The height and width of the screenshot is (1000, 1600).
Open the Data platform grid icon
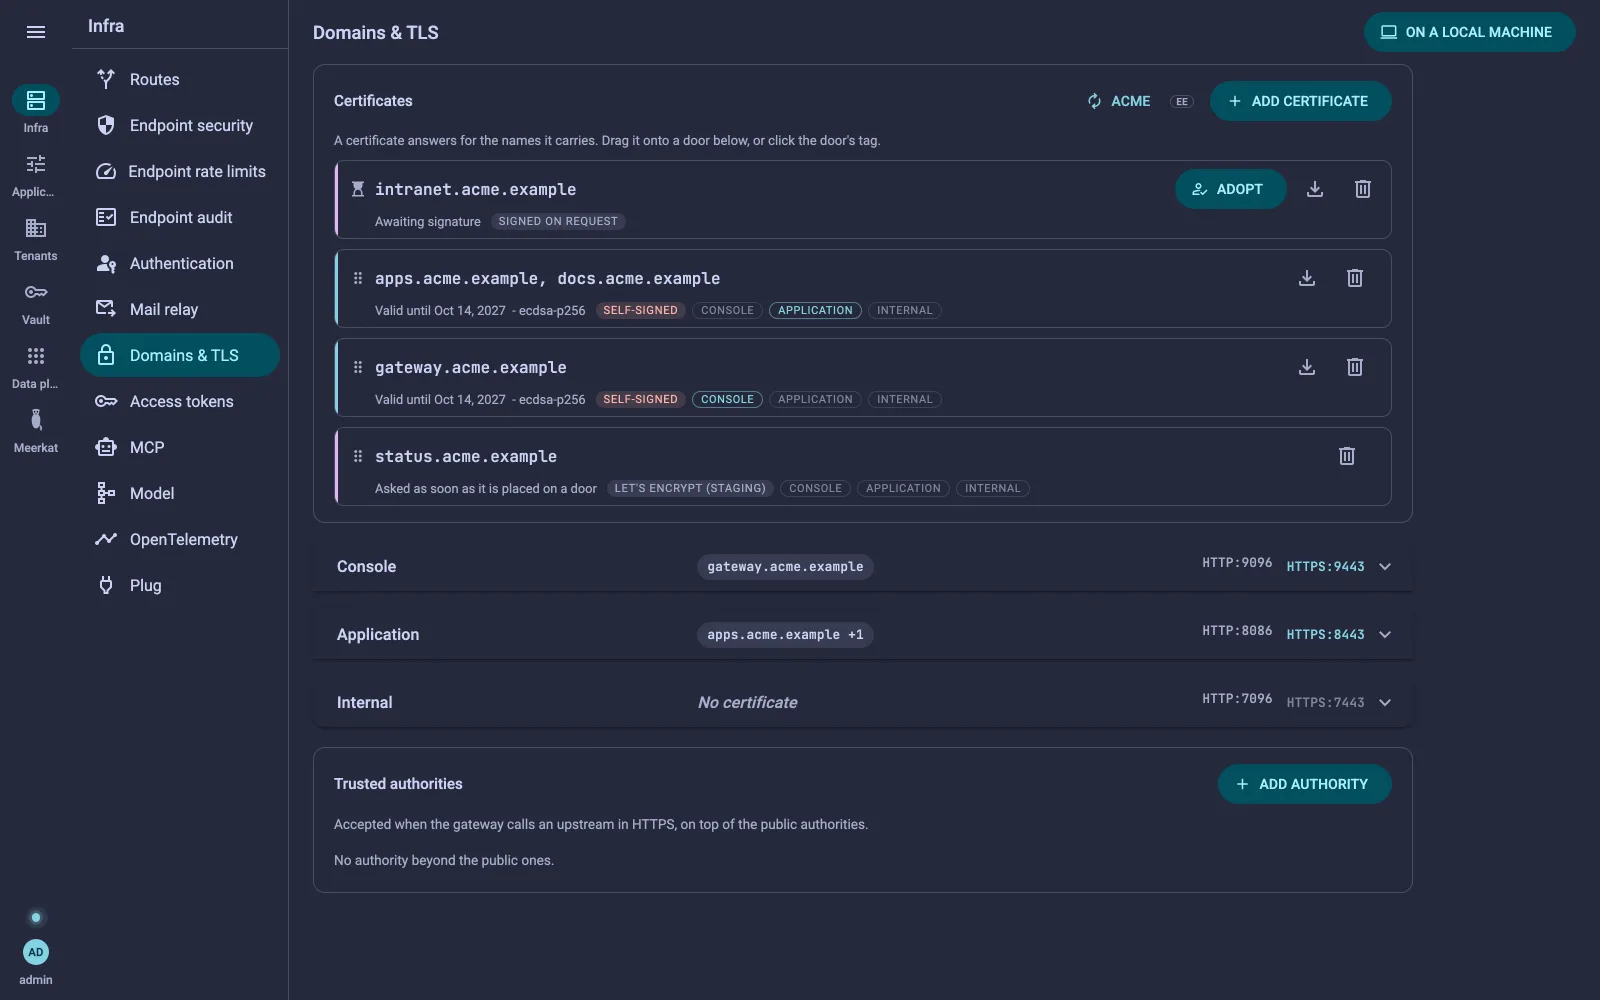click(x=36, y=356)
